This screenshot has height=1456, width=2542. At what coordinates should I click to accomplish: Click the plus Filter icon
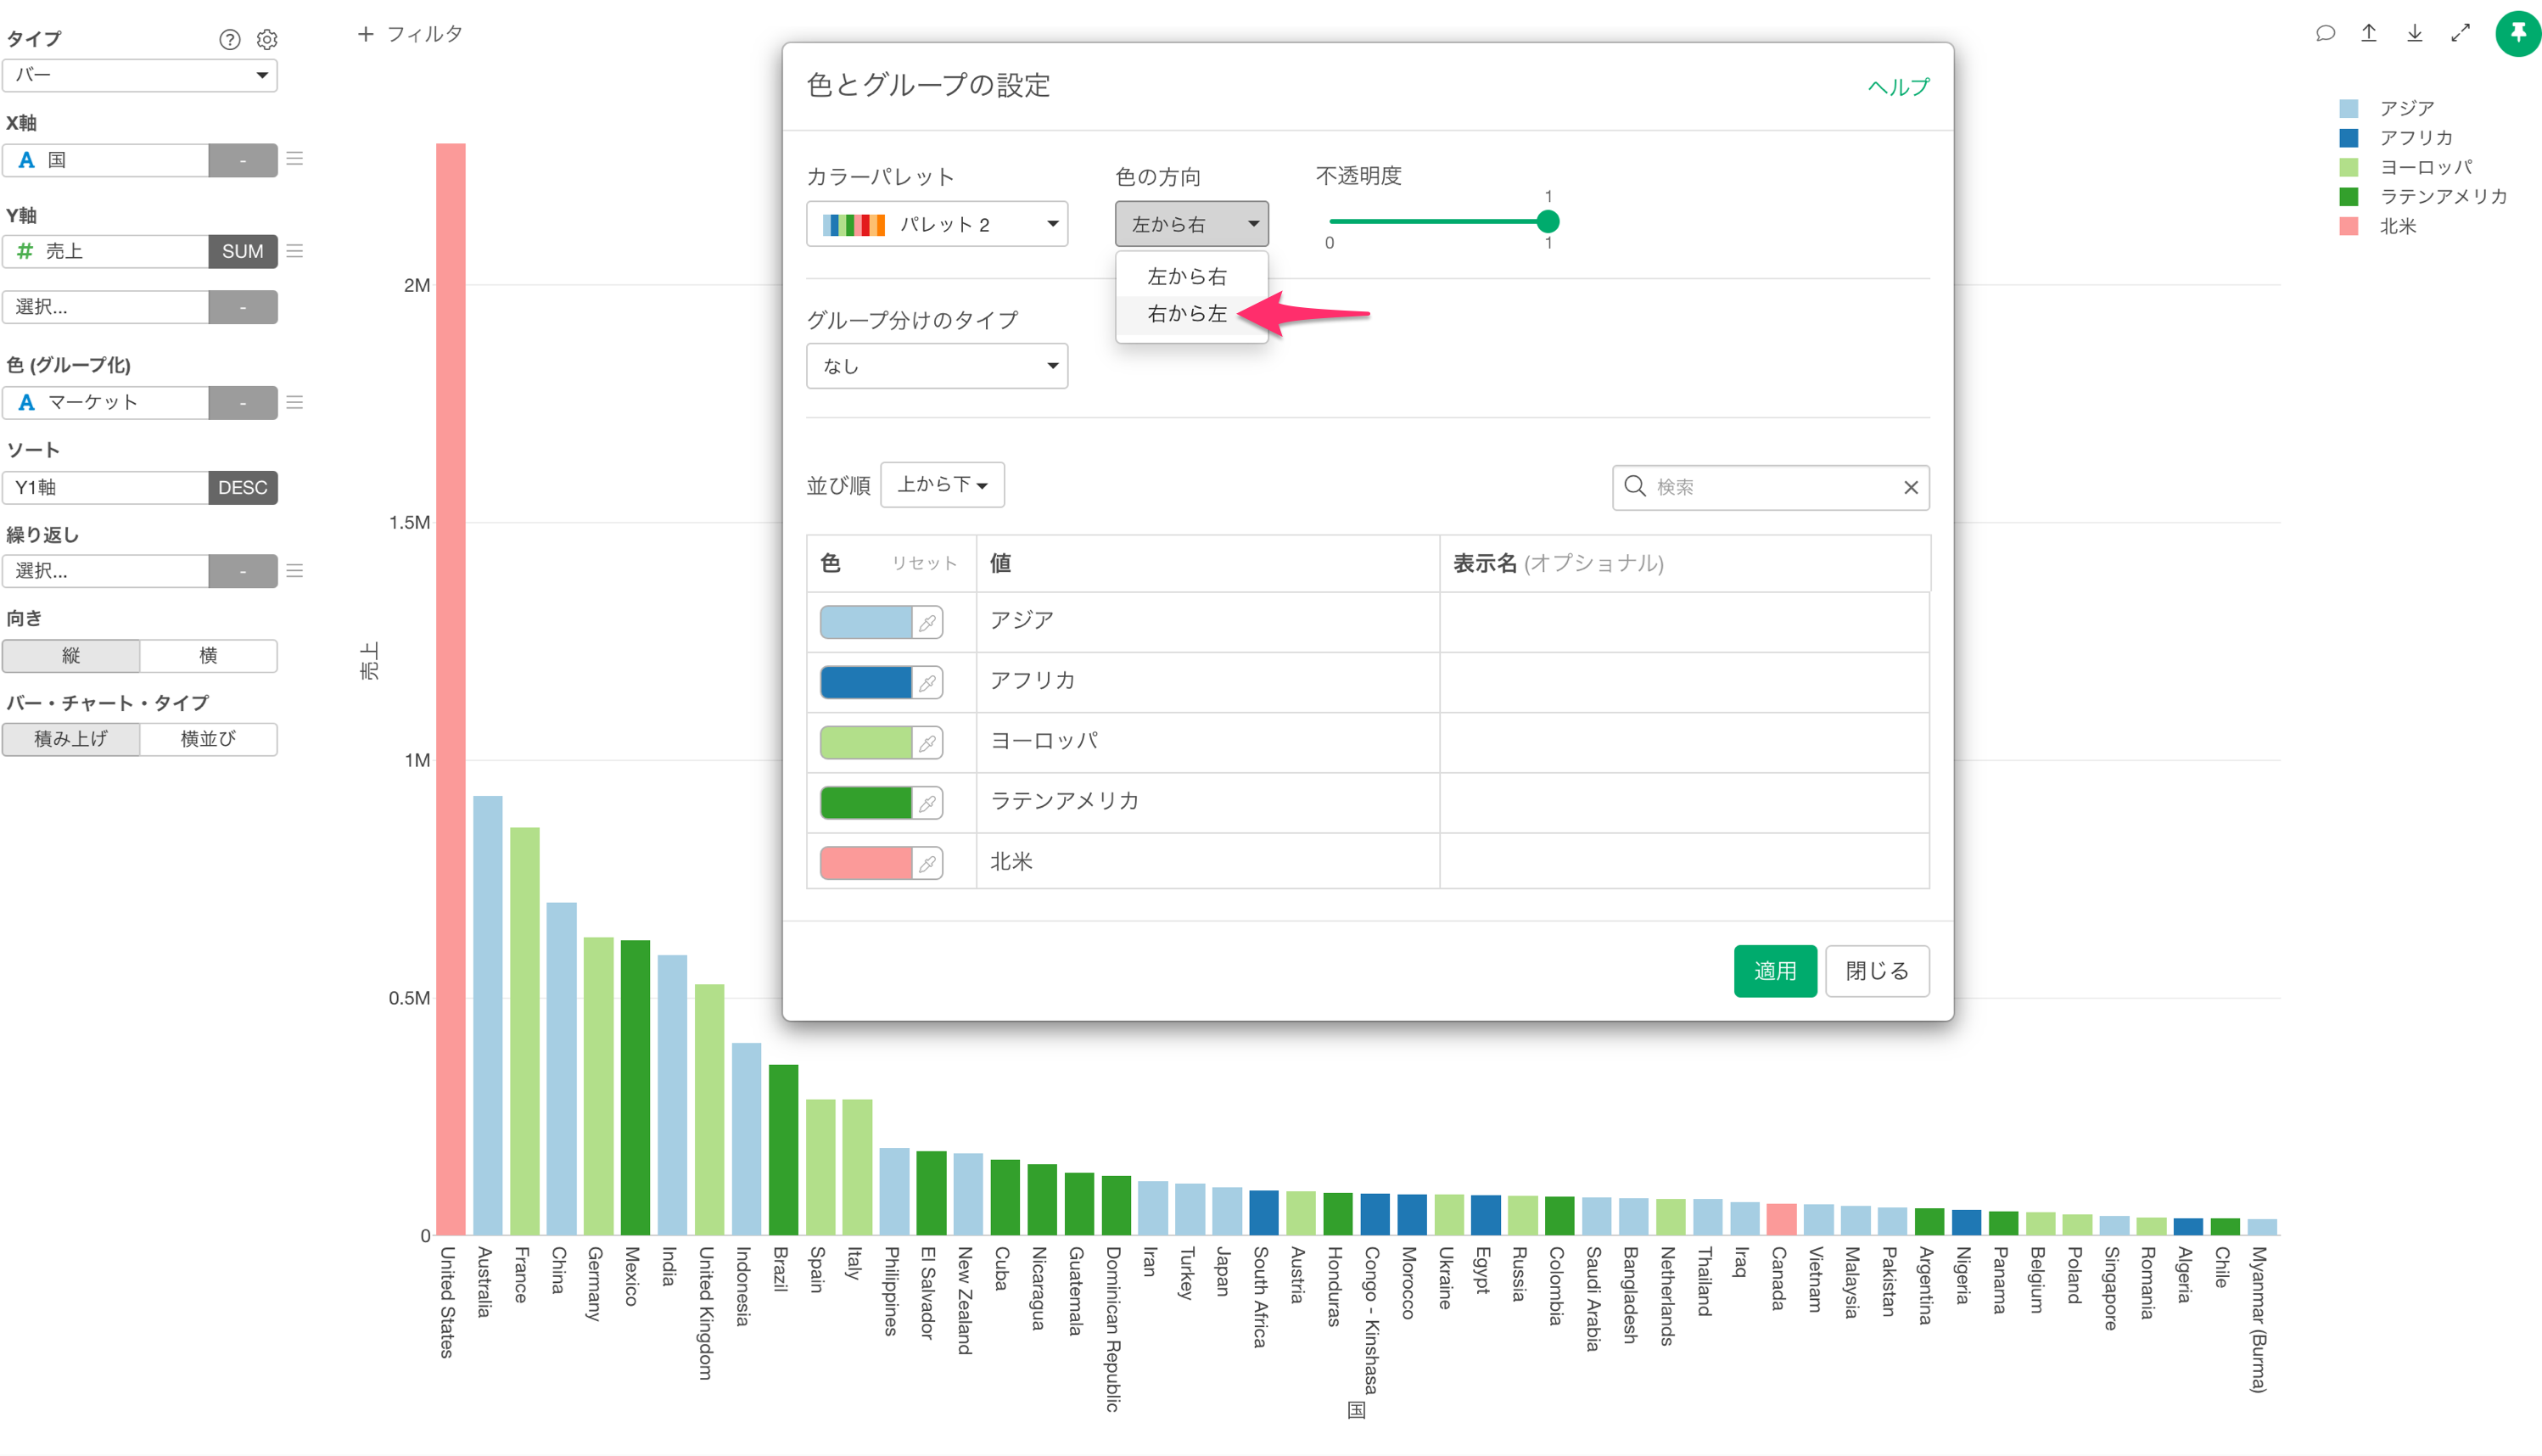click(x=366, y=34)
